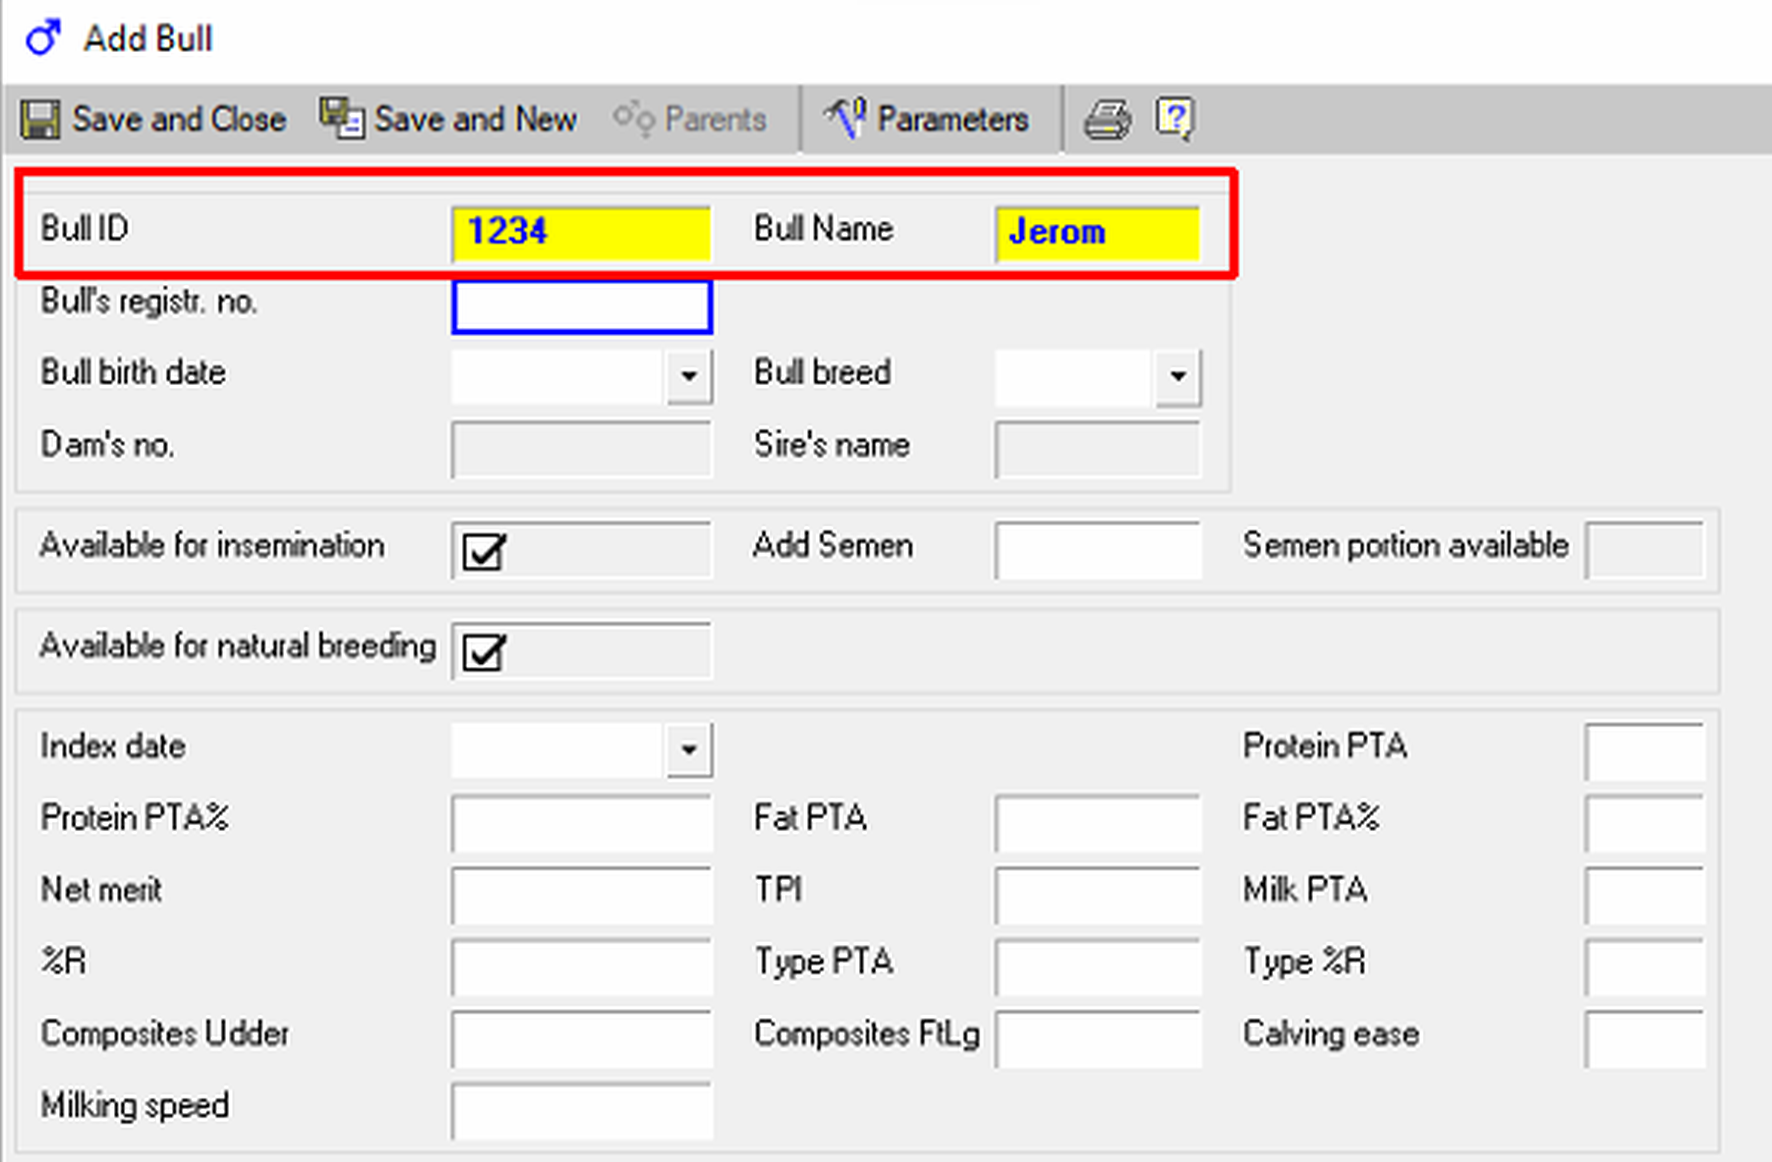Click the Composites FtLg input field

pos(1098,1039)
